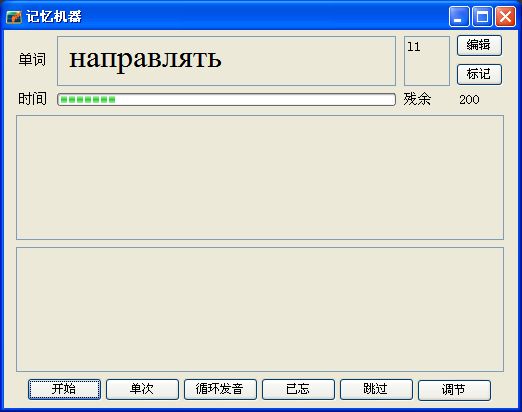Click the upper empty definition panel
The width and height of the screenshot is (522, 412).
[x=260, y=177]
